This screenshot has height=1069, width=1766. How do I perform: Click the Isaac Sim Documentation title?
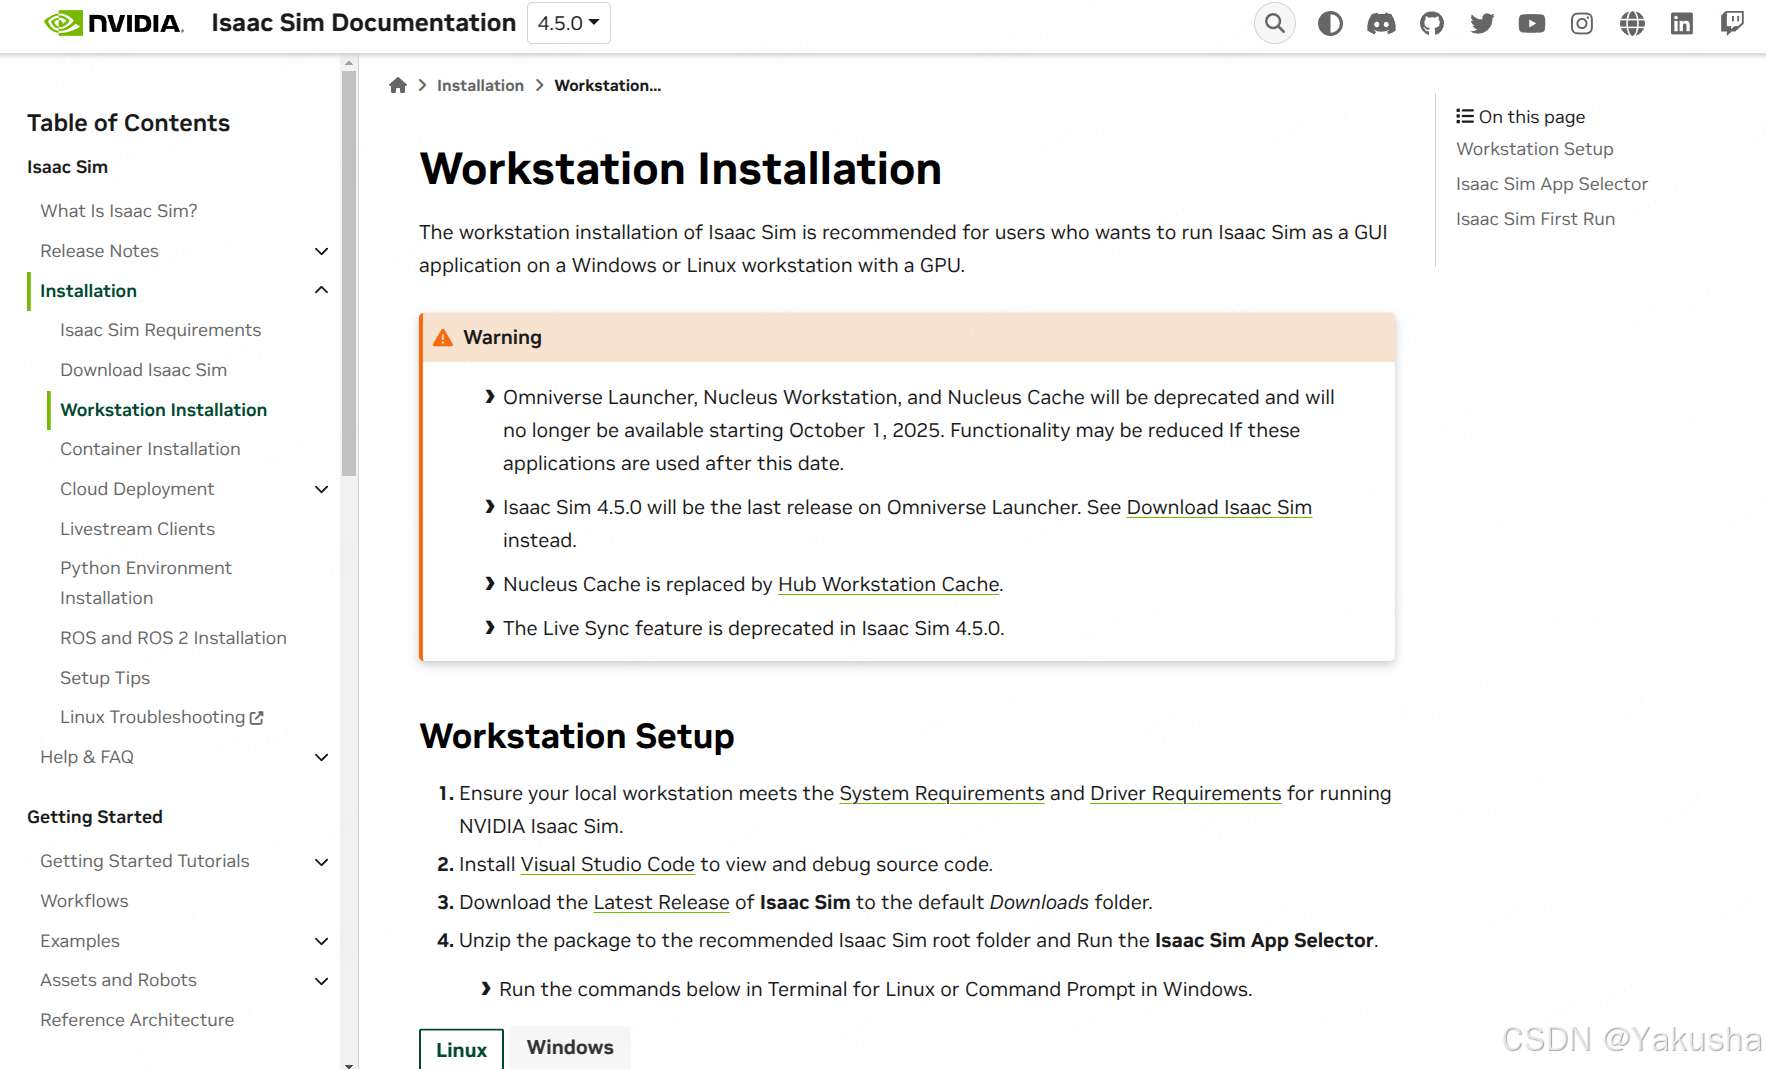tap(363, 23)
